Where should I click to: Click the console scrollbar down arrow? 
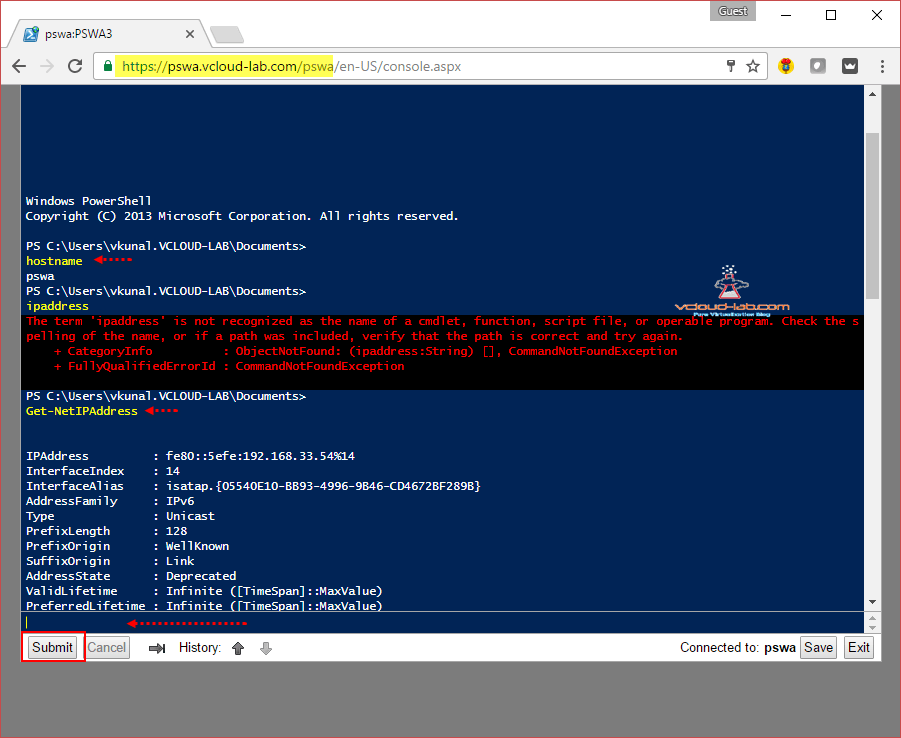(x=872, y=602)
